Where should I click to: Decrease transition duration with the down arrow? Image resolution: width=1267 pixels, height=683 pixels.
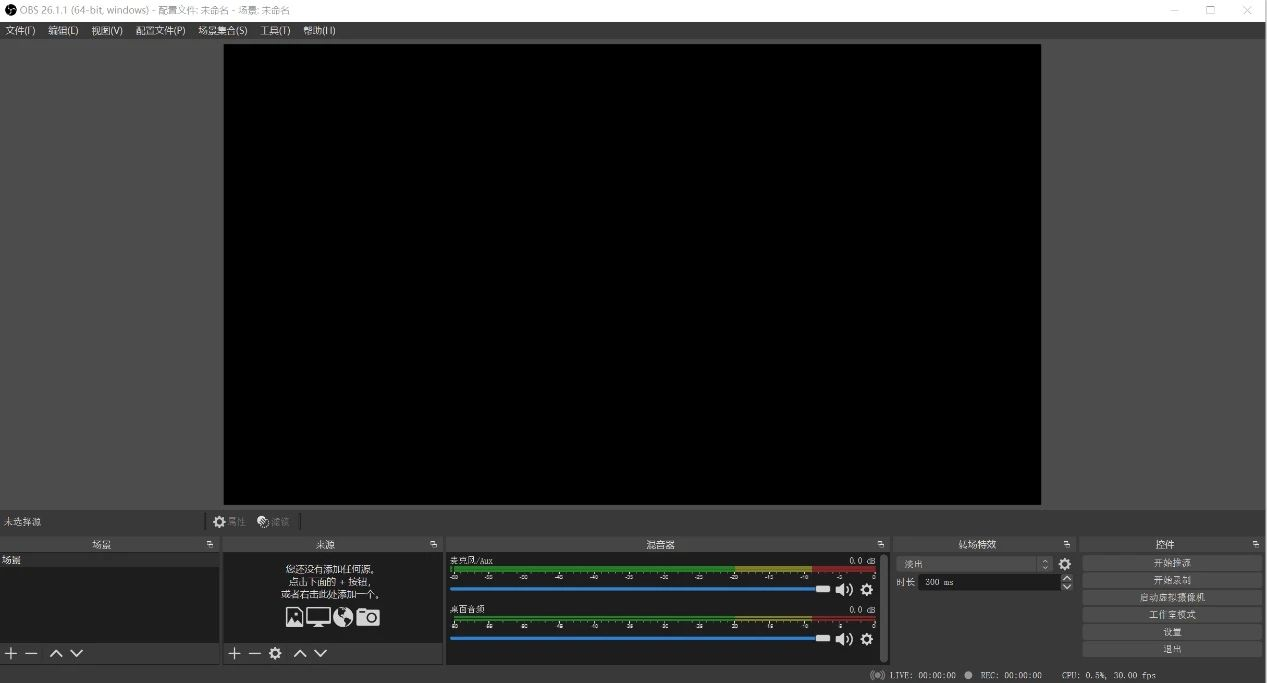[1066, 586]
